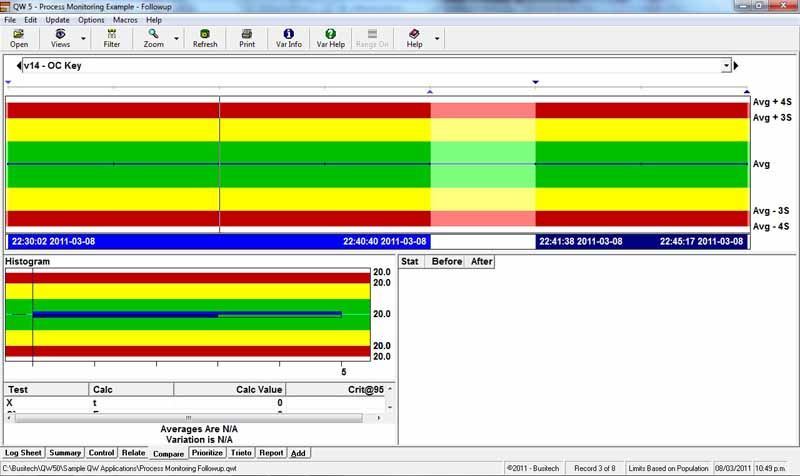Click the file path in status bar
Screen dimensions: 800x476
[x=119, y=468]
